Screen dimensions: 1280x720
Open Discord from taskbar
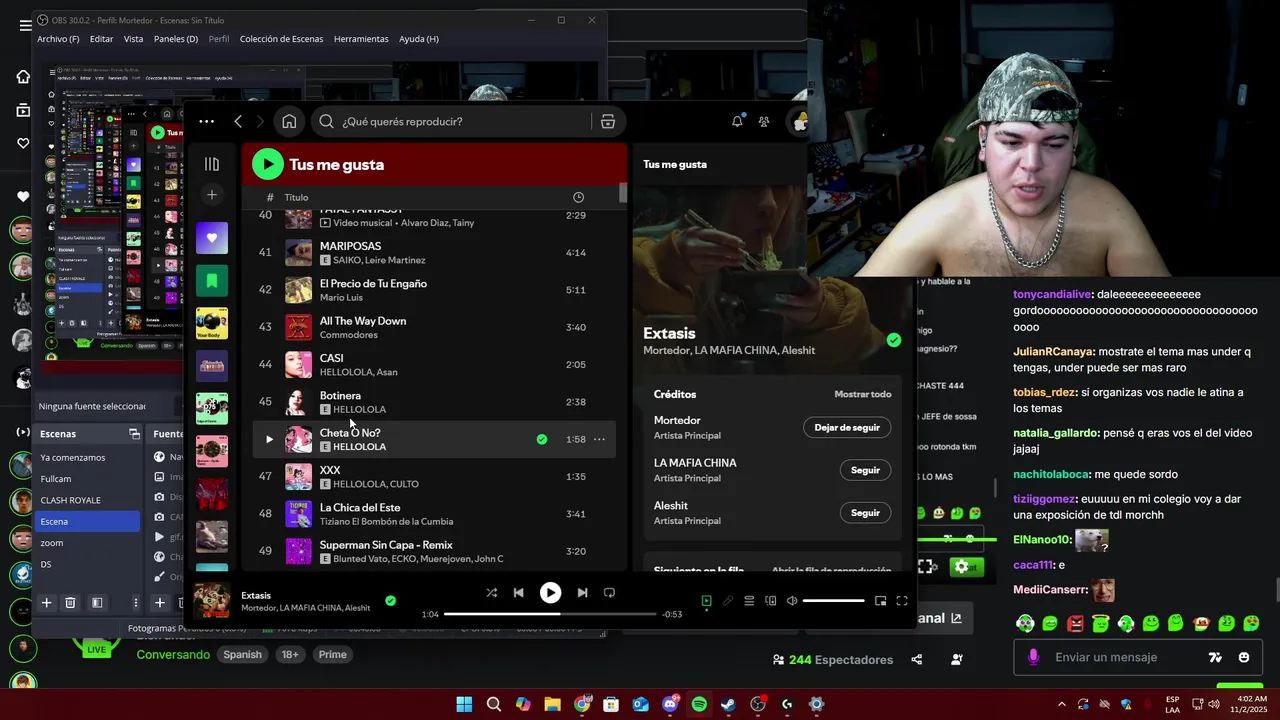tap(670, 704)
